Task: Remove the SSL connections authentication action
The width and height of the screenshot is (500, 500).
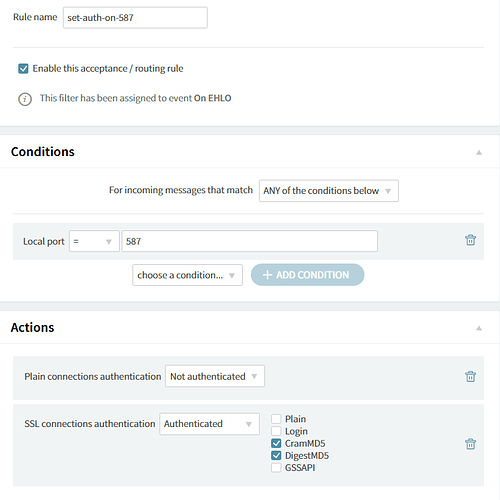Action: [x=470, y=444]
